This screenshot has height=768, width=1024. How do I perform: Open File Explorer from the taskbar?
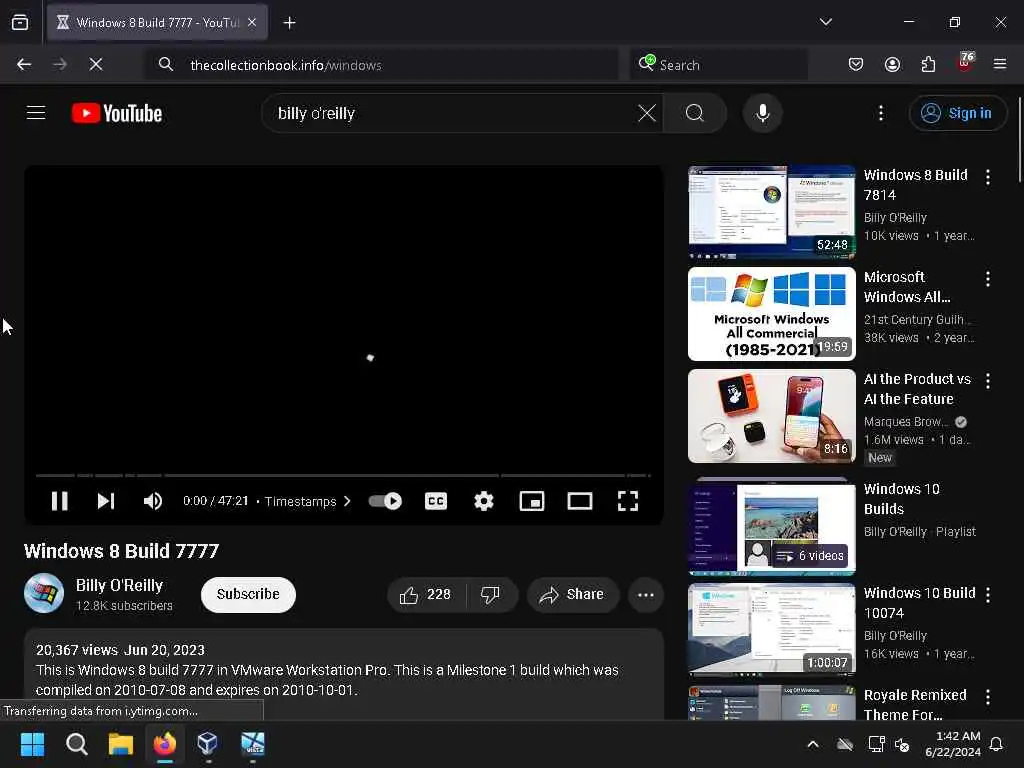point(121,743)
